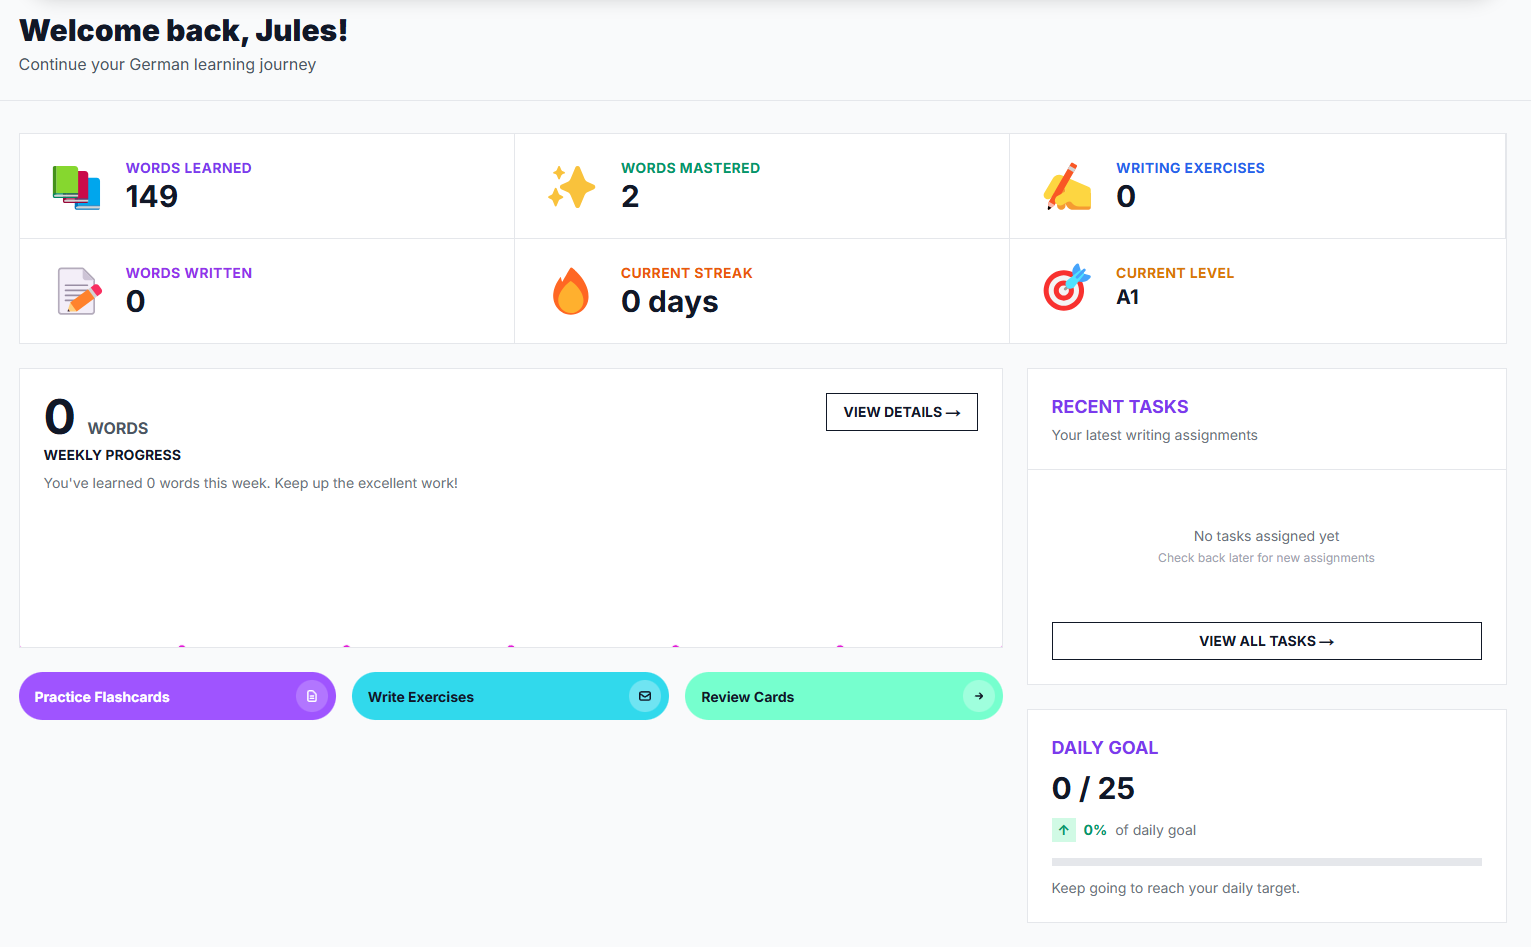The width and height of the screenshot is (1531, 947).
Task: Click the document icon on Practice Flashcards
Action: click(x=311, y=696)
